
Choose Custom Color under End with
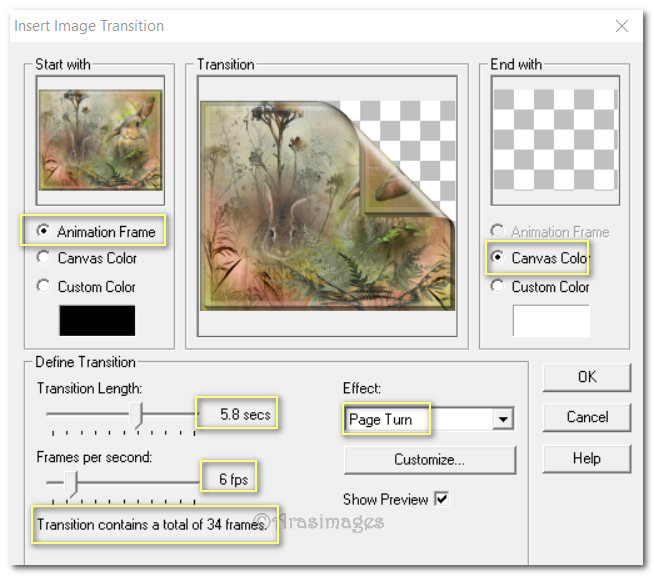[498, 286]
